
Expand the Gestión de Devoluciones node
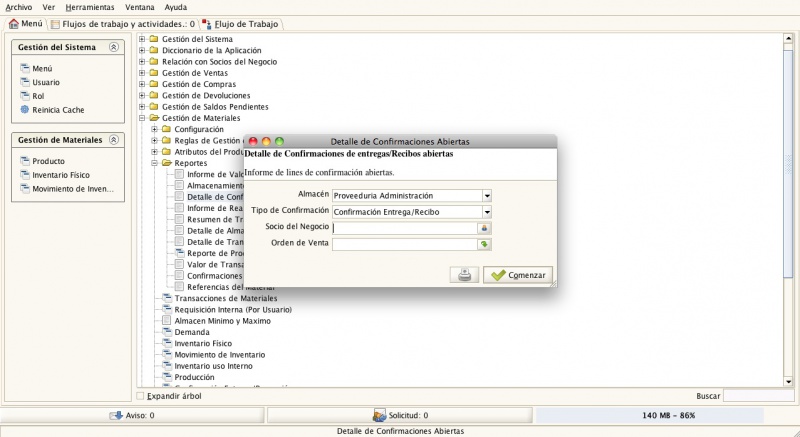pos(142,95)
